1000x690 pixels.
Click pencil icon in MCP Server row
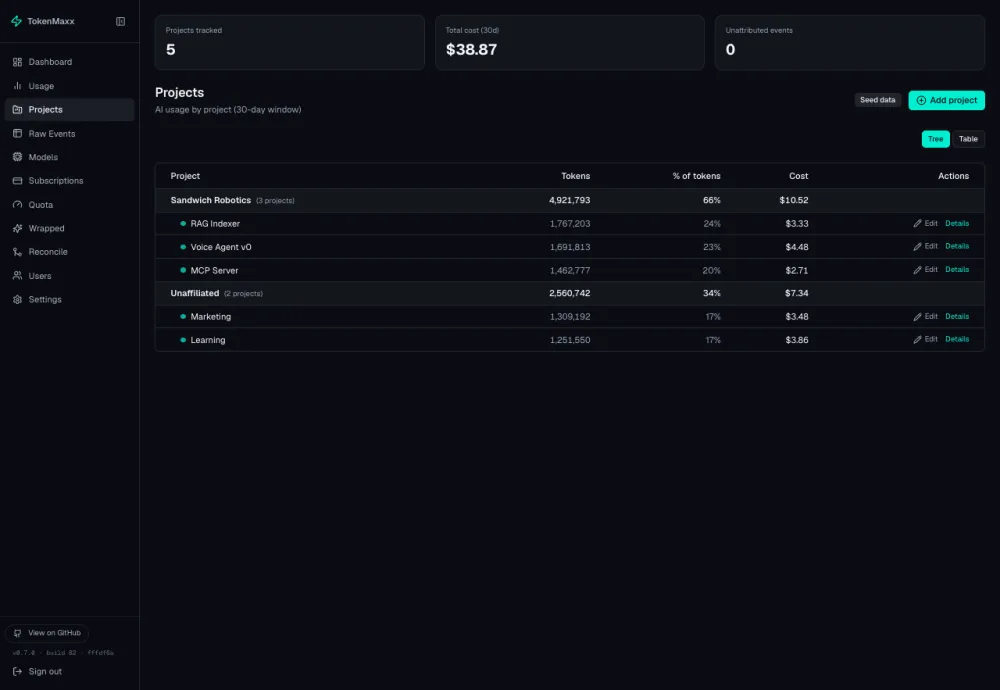(x=917, y=270)
